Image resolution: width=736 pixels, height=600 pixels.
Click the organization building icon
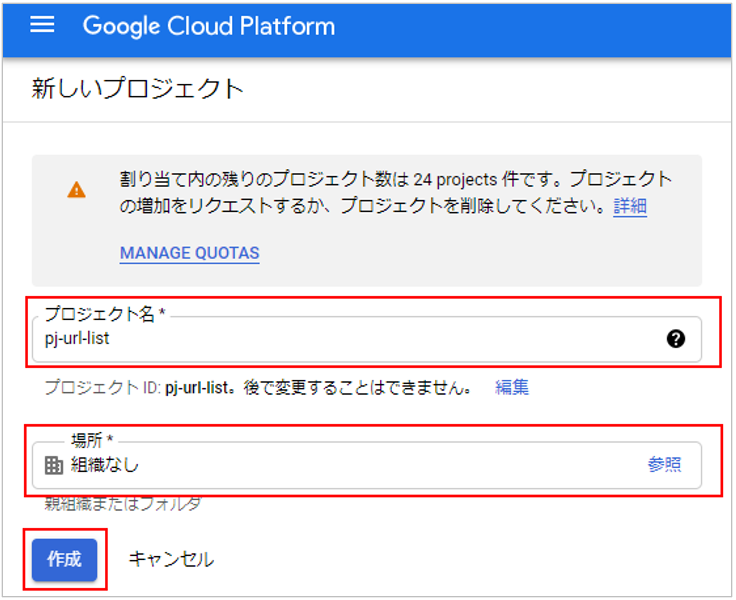tap(54, 465)
